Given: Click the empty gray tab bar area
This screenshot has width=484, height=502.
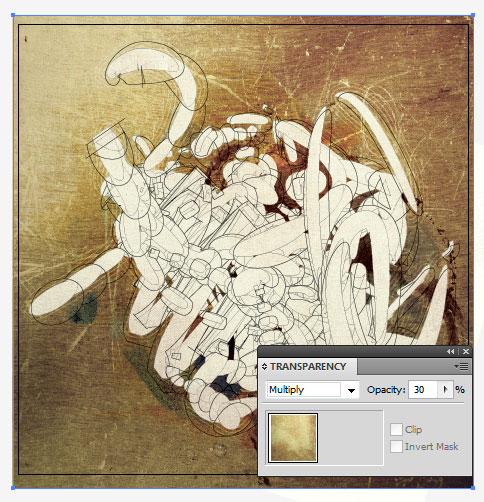Looking at the screenshot, I should (405, 367).
